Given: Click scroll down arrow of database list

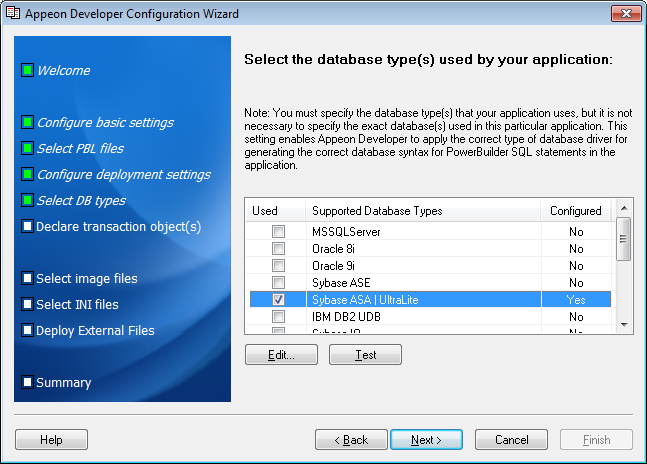Looking at the screenshot, I should [x=624, y=325].
